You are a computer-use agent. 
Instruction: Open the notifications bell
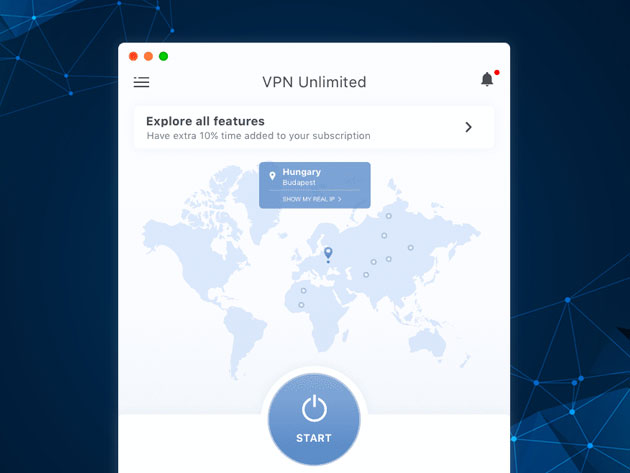tap(487, 79)
